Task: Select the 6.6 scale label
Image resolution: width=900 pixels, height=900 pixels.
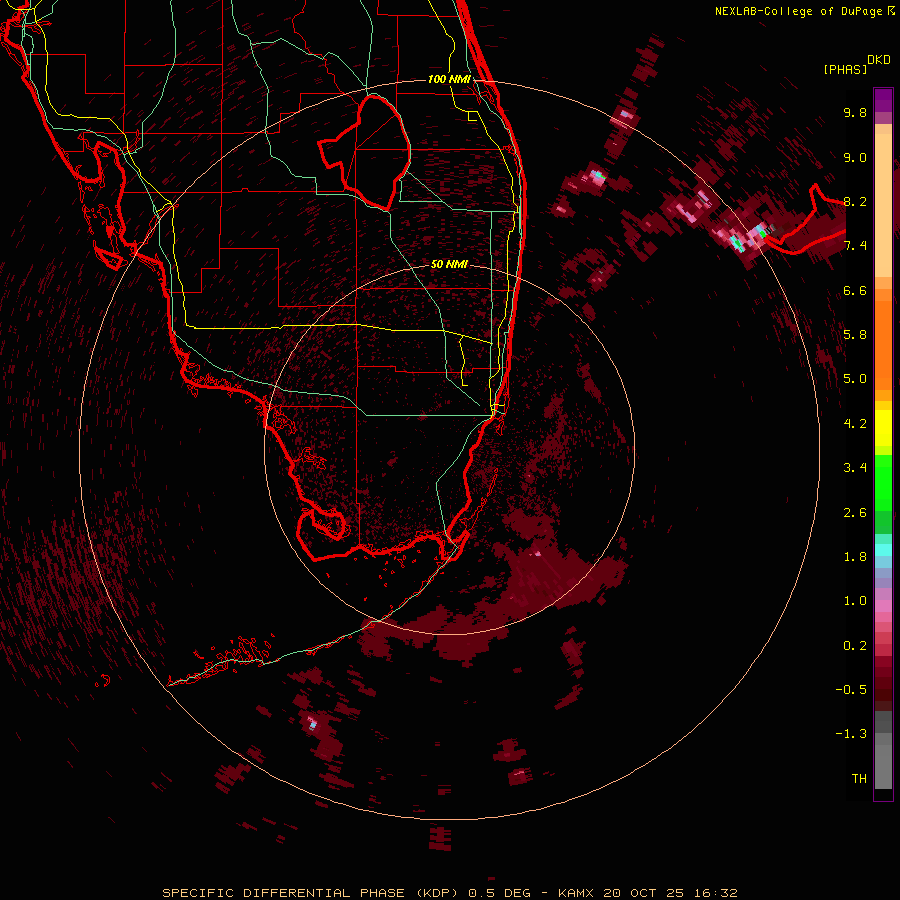Action: click(x=855, y=290)
